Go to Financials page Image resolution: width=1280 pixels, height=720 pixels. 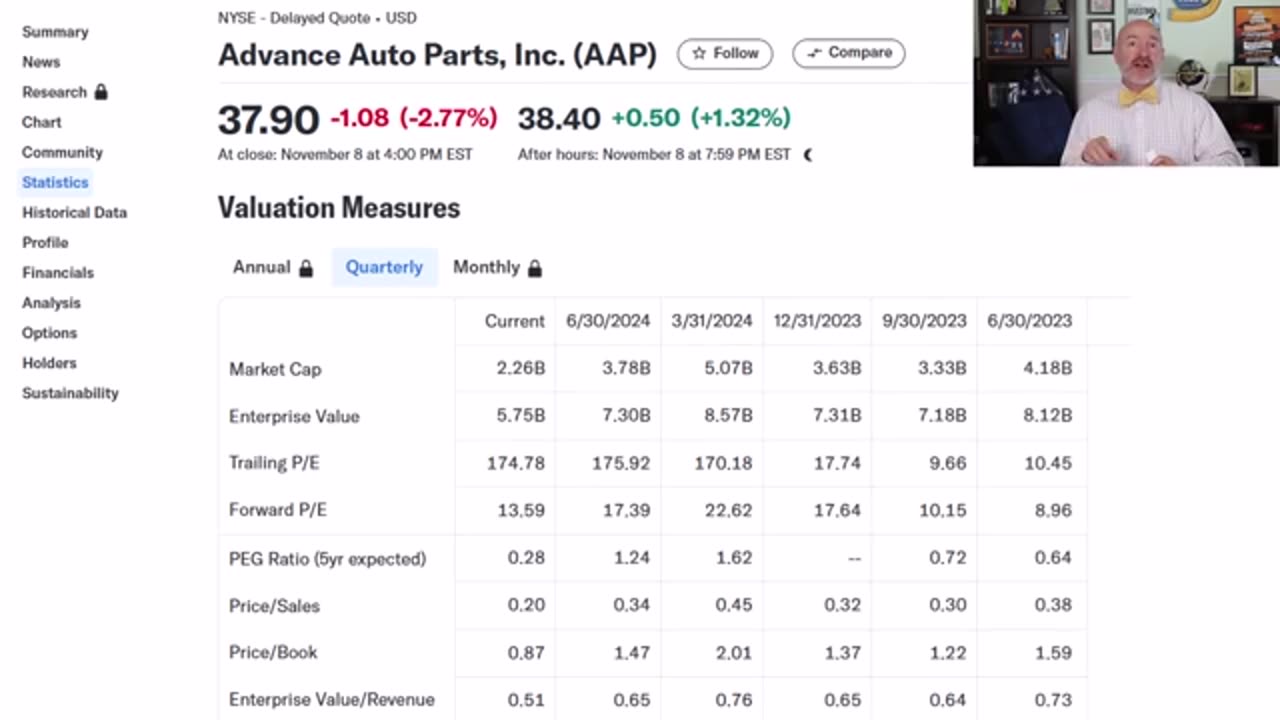(x=58, y=272)
